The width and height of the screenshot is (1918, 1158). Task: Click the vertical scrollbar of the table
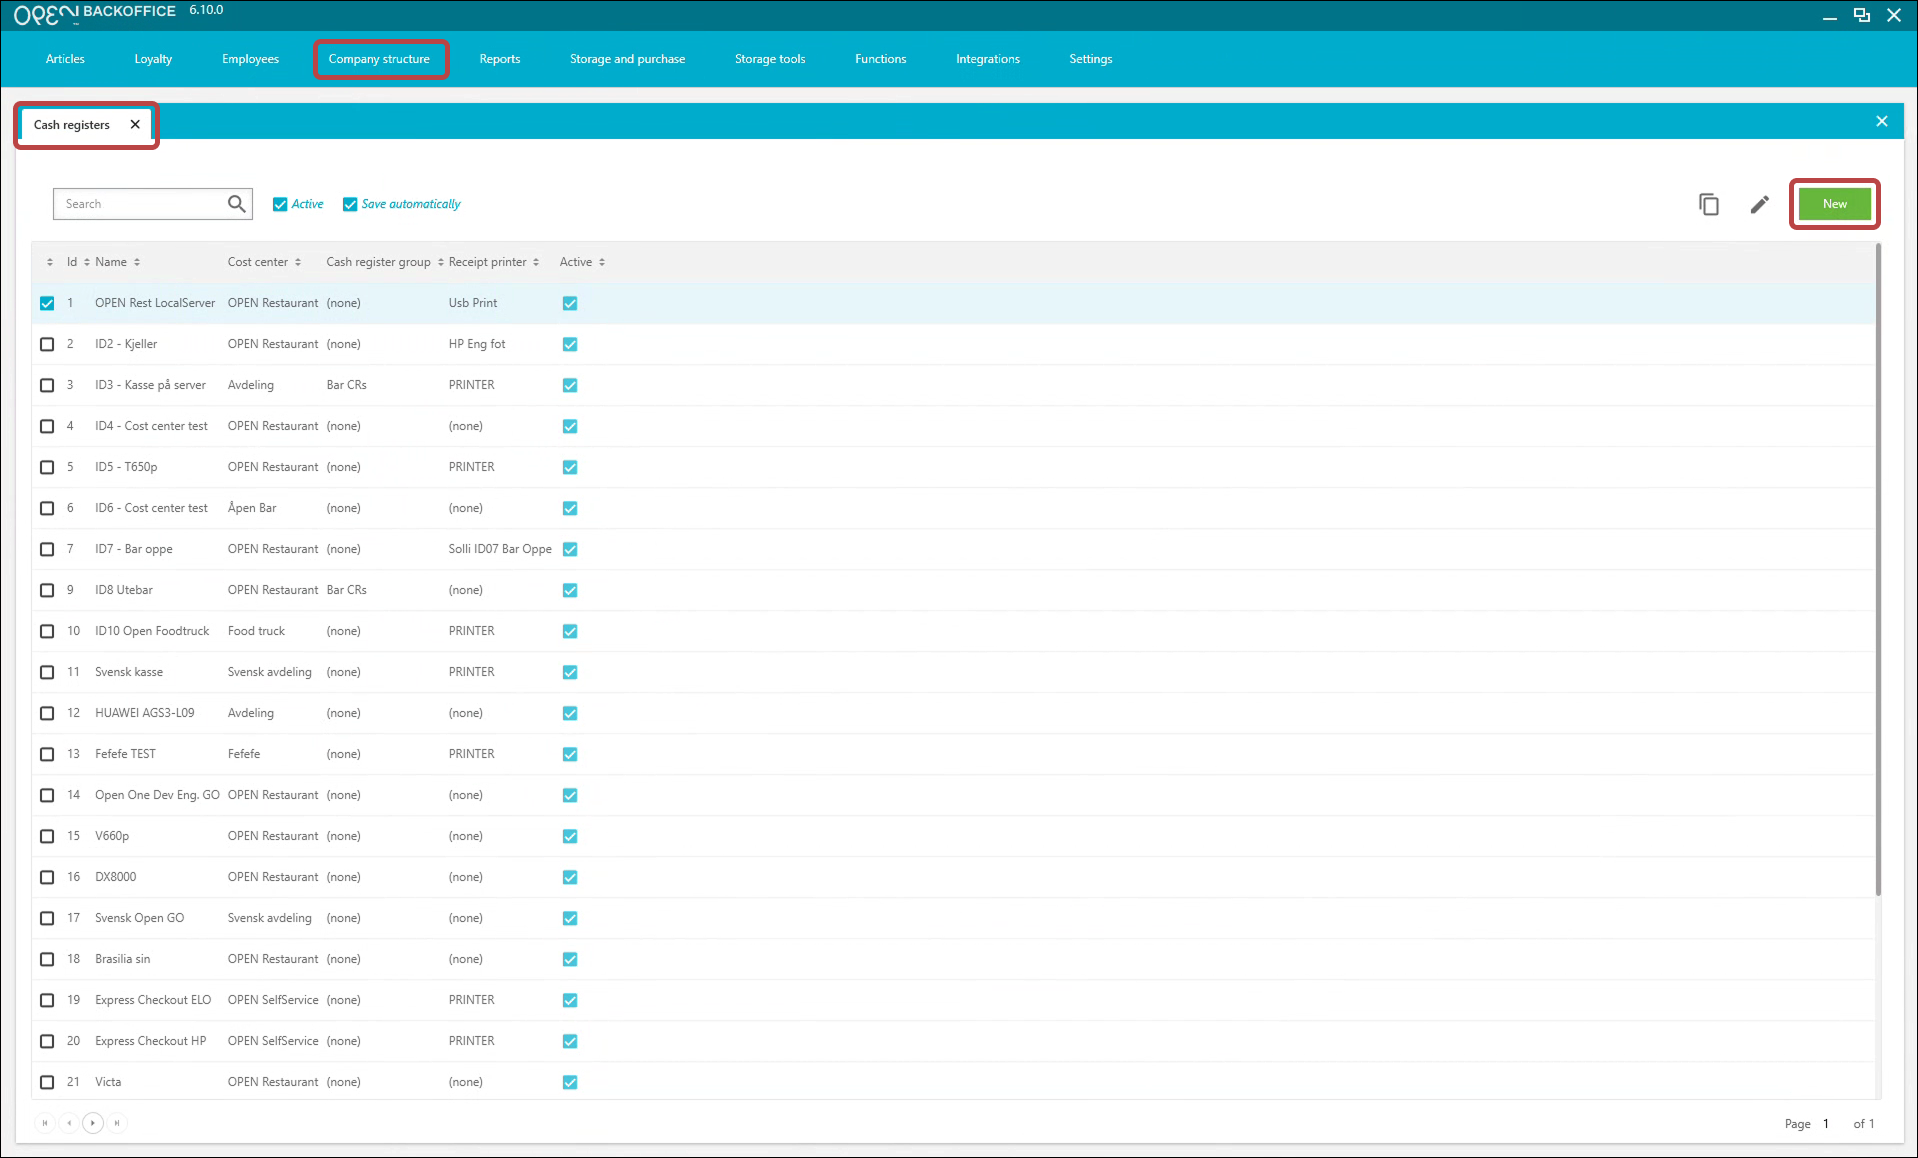(x=1878, y=570)
